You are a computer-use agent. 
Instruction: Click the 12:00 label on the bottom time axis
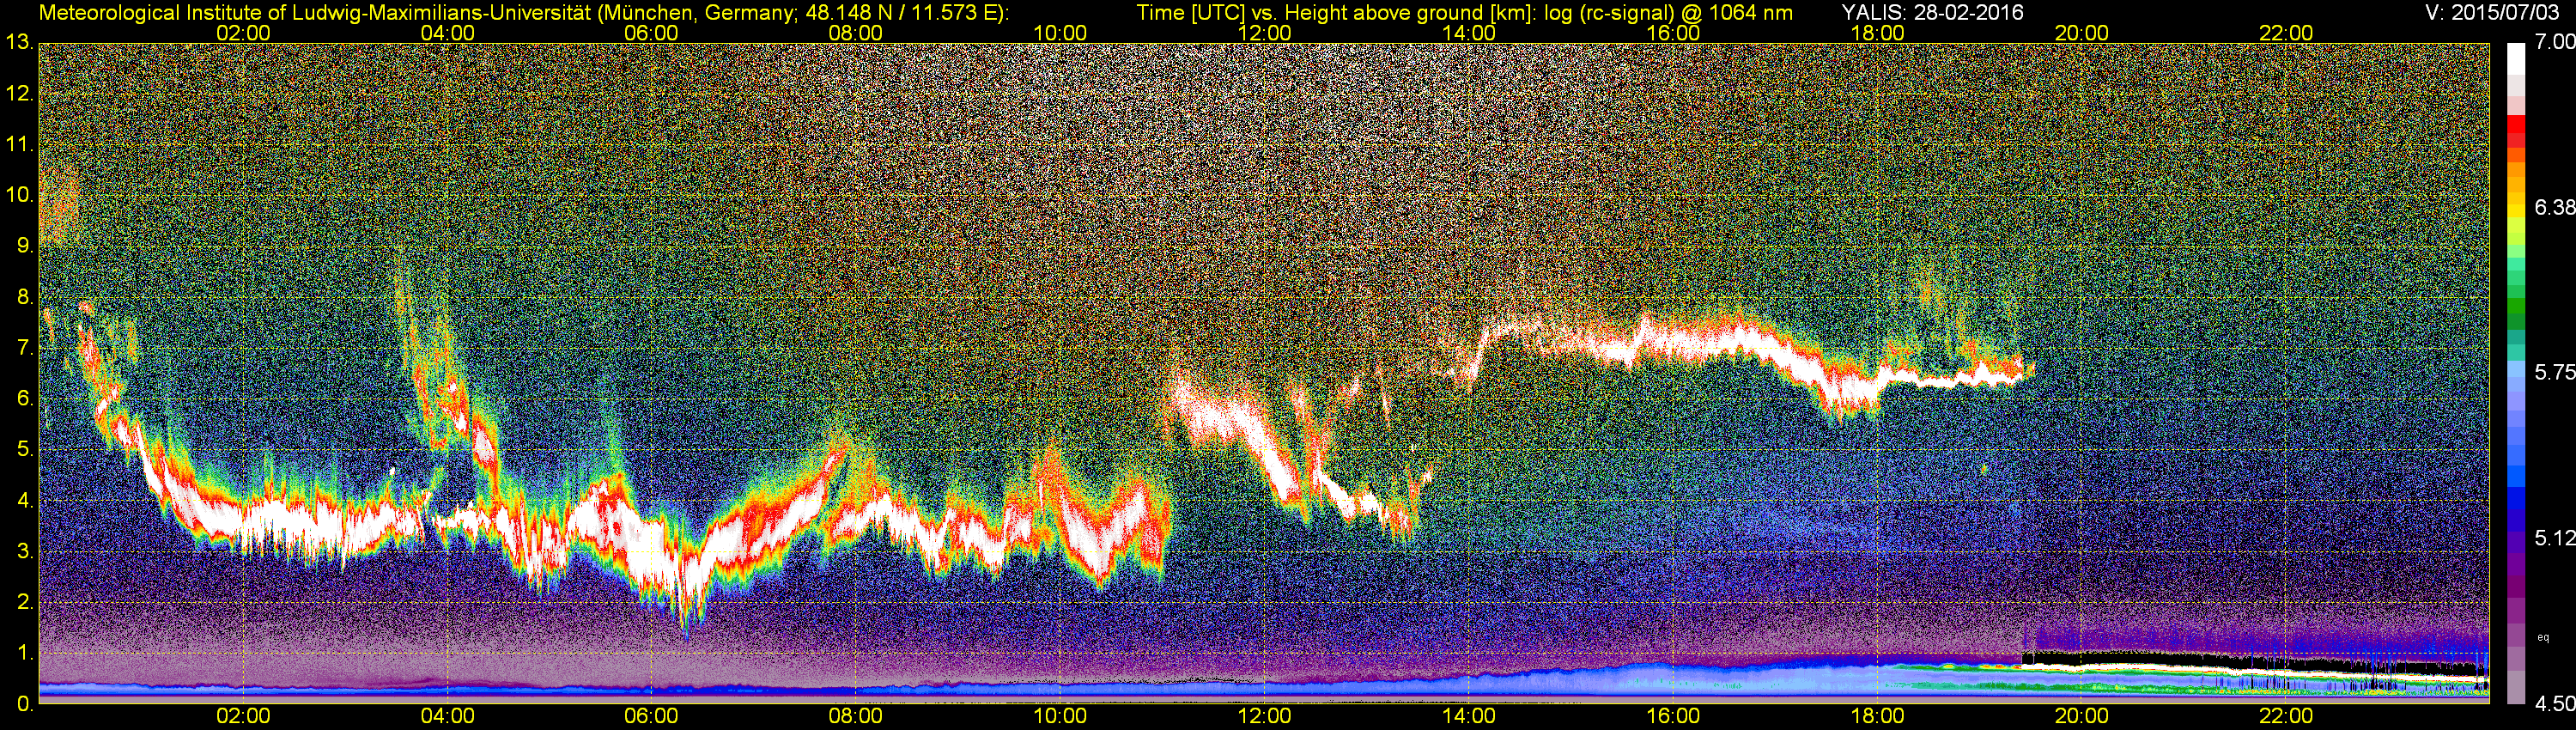(1264, 717)
